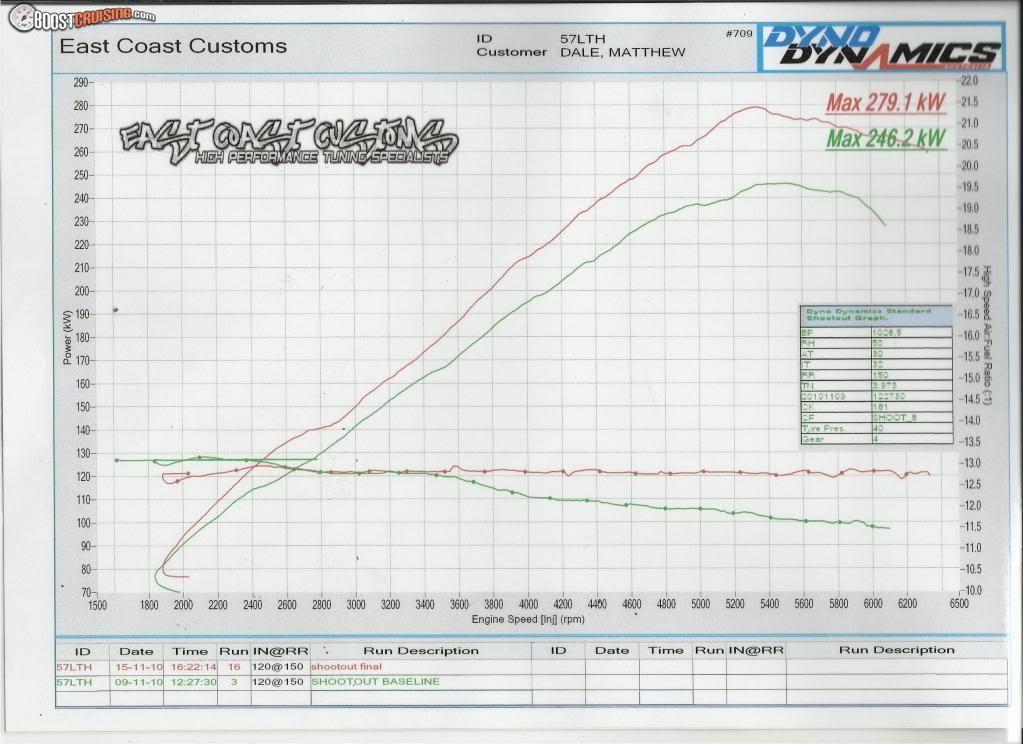Click the right table's "ID" column header
1023x744 pixels.
tap(558, 651)
